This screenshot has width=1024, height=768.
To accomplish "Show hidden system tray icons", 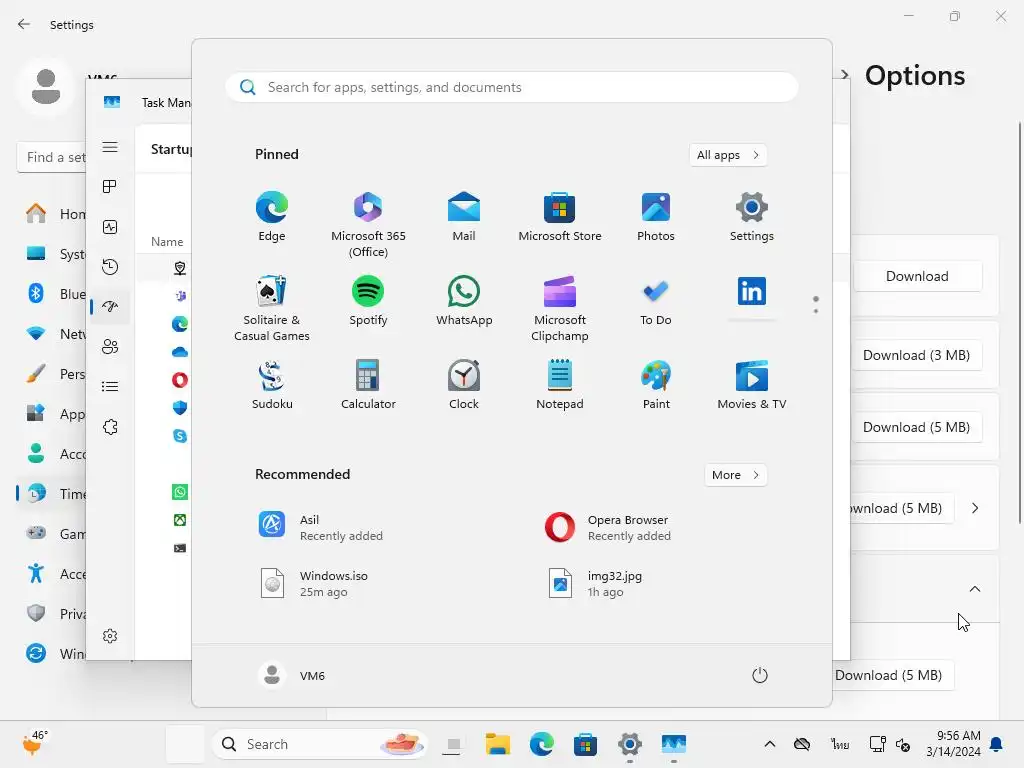I will [770, 744].
